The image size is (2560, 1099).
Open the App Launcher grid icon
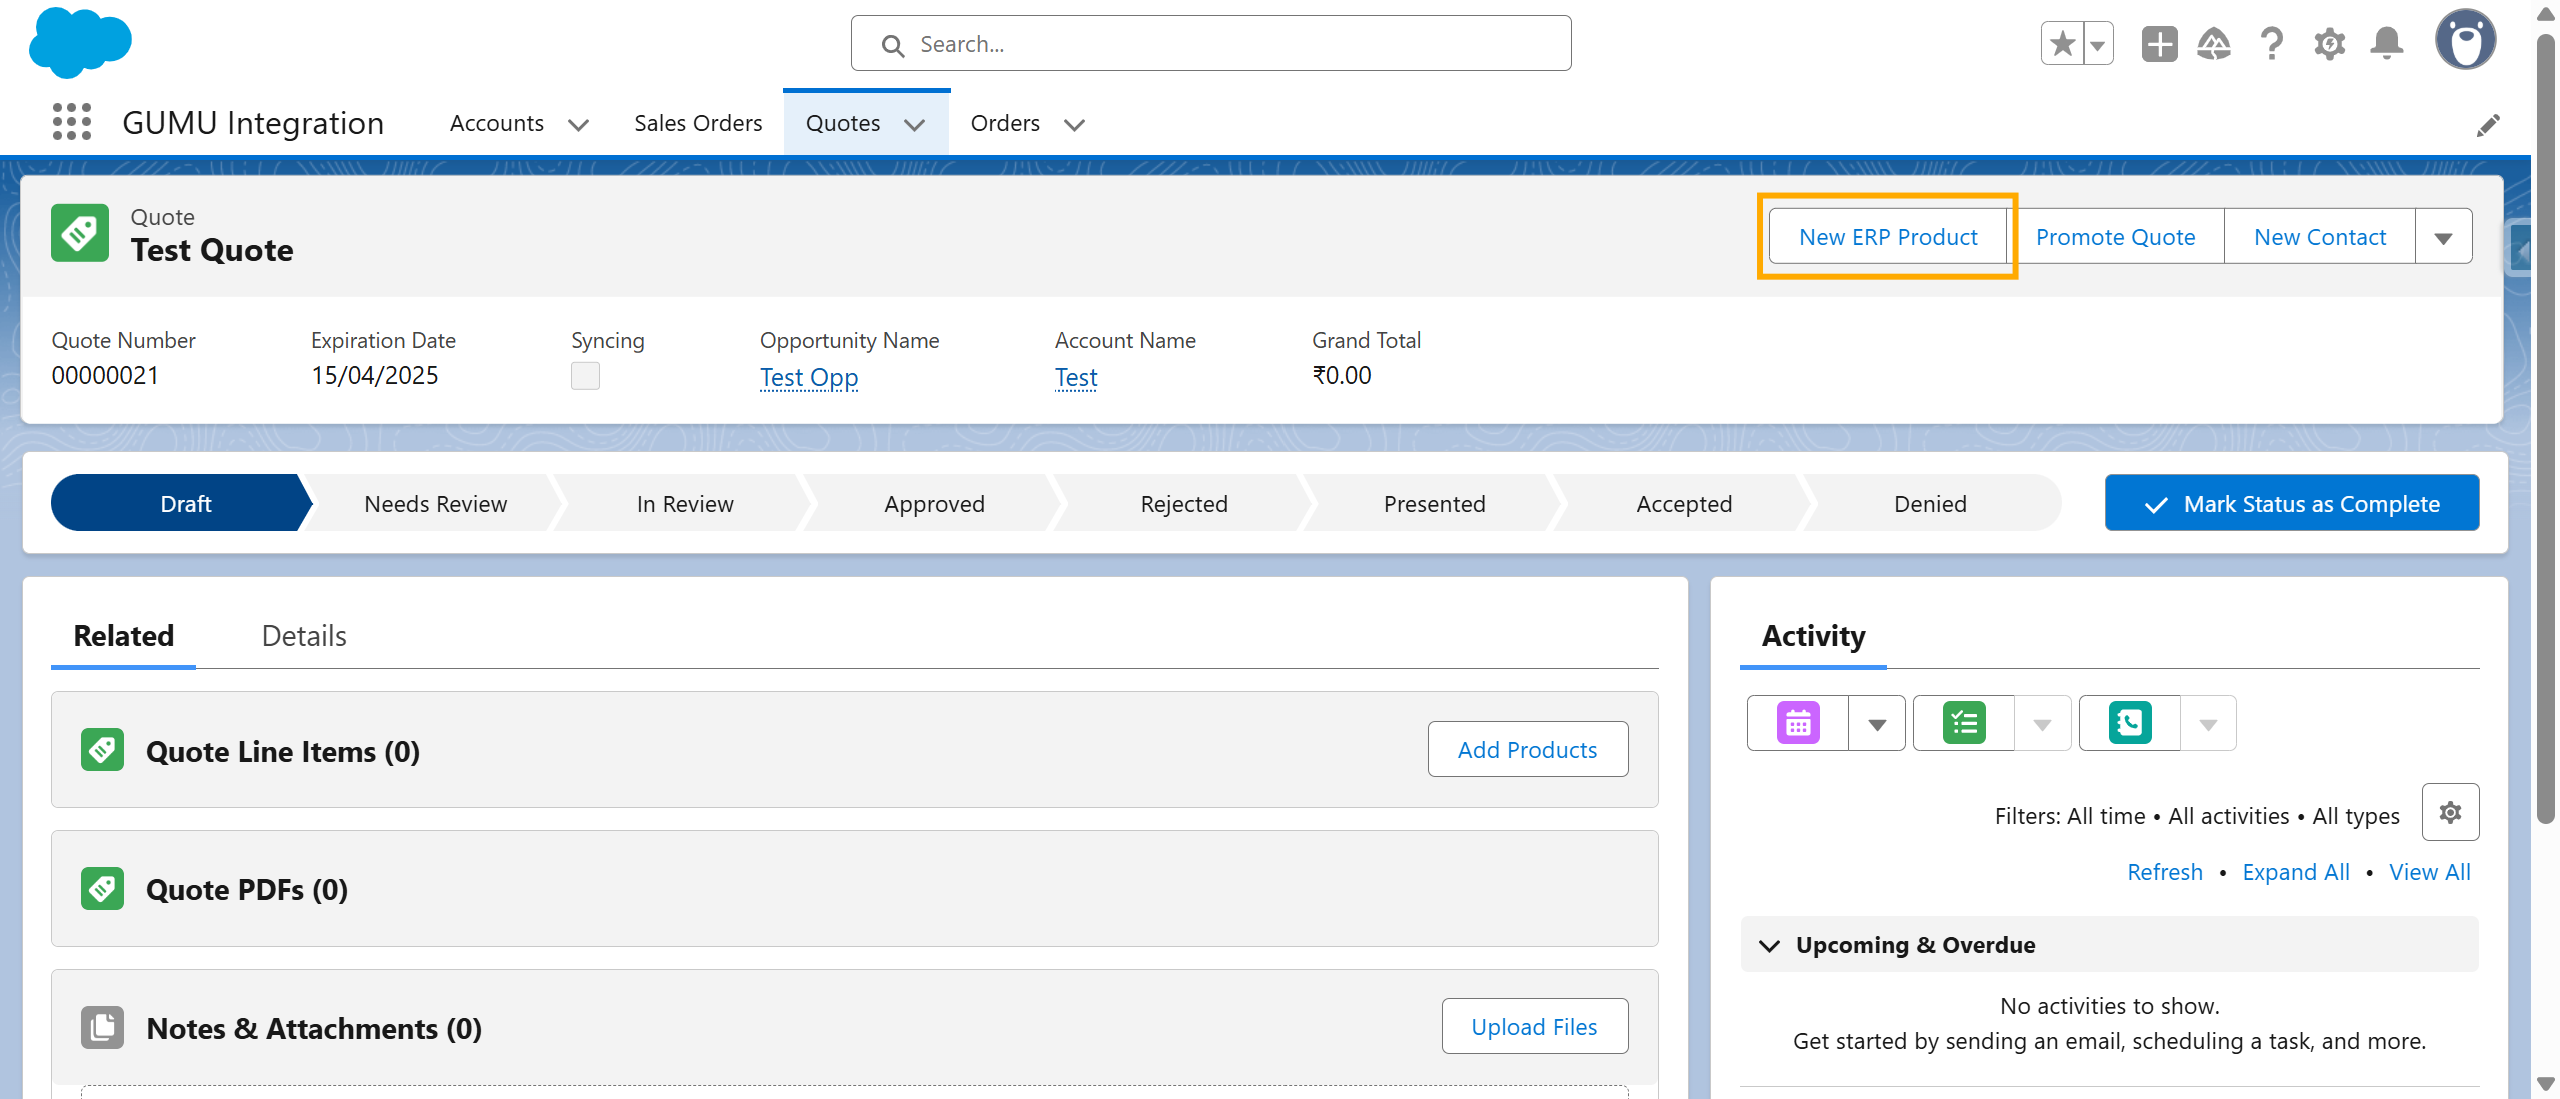pos(72,122)
